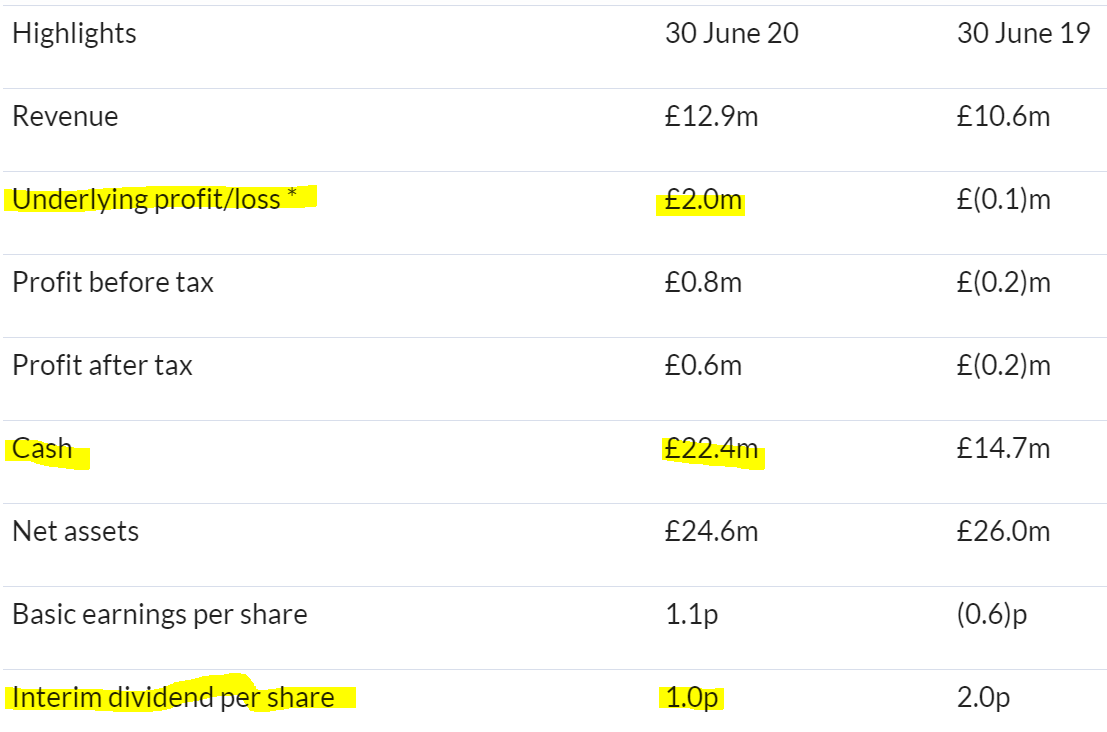Select the Profit after tax label

coord(102,366)
